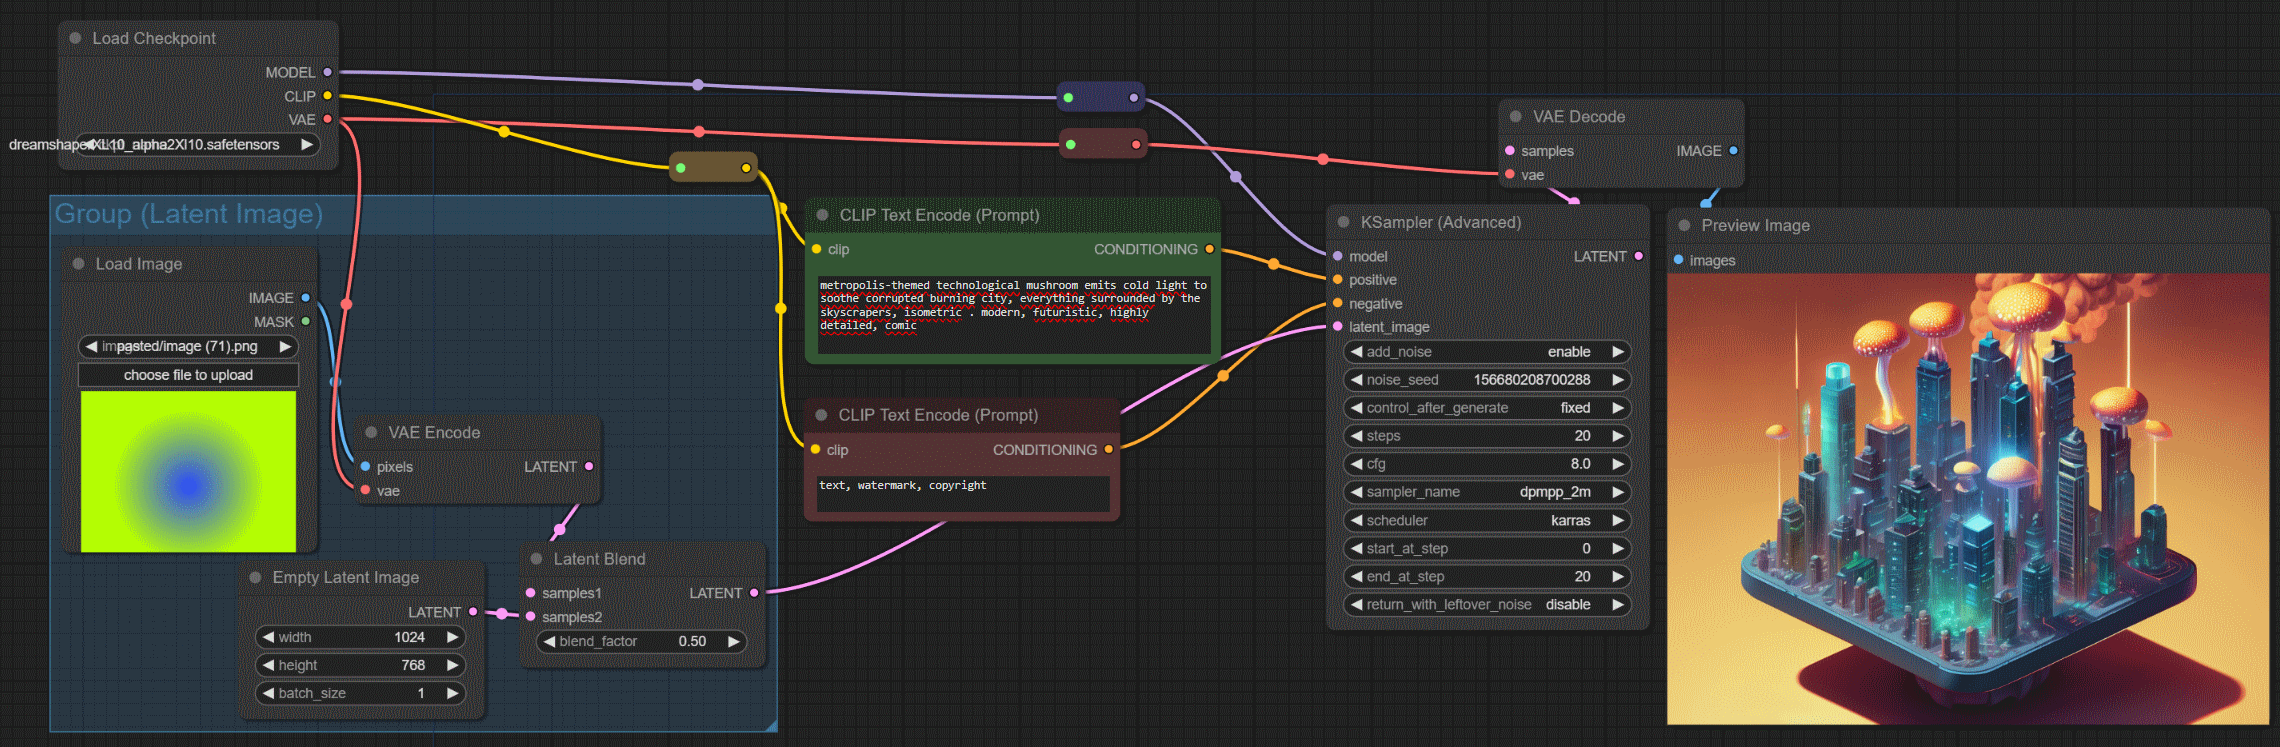This screenshot has height=747, width=2280.
Task: Open the scheduler karras dropdown
Action: pos(1486,521)
